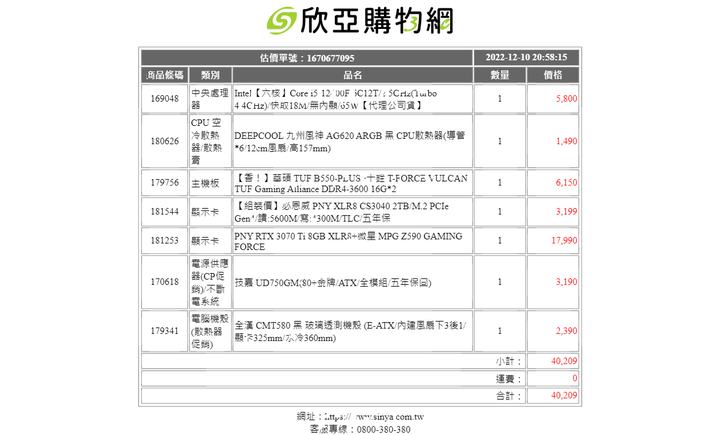
Task: Click the grand total 40,209 in 合計 row
Action: pyautogui.click(x=564, y=395)
